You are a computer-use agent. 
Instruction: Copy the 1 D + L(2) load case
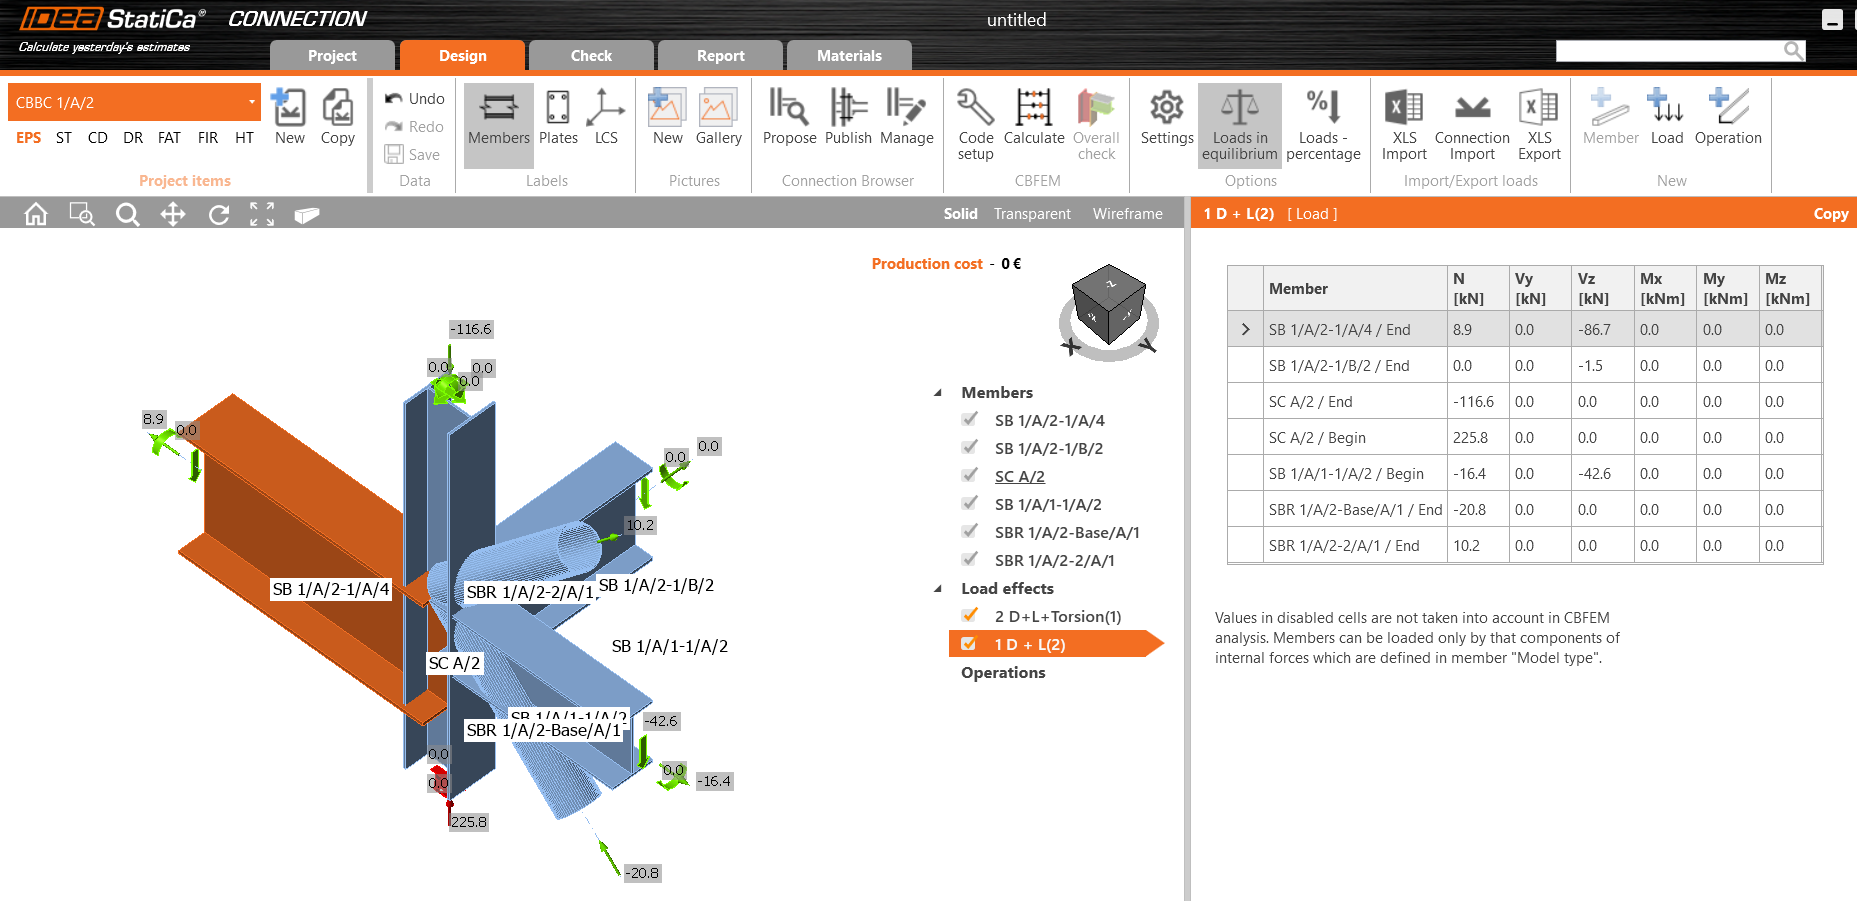point(1831,213)
